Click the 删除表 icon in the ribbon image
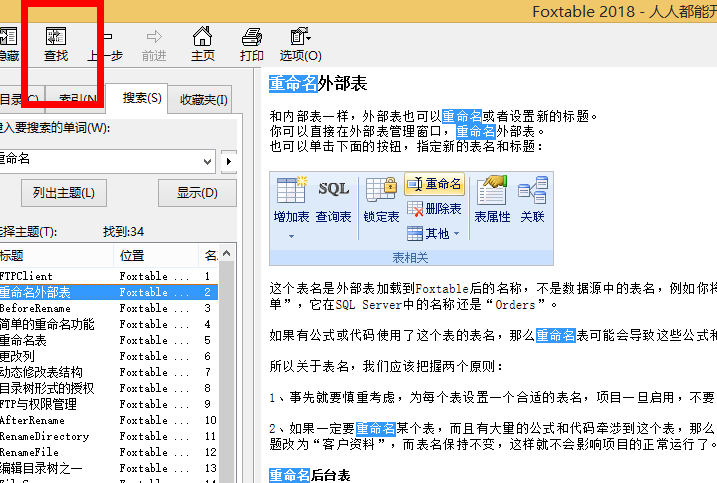 (434, 209)
